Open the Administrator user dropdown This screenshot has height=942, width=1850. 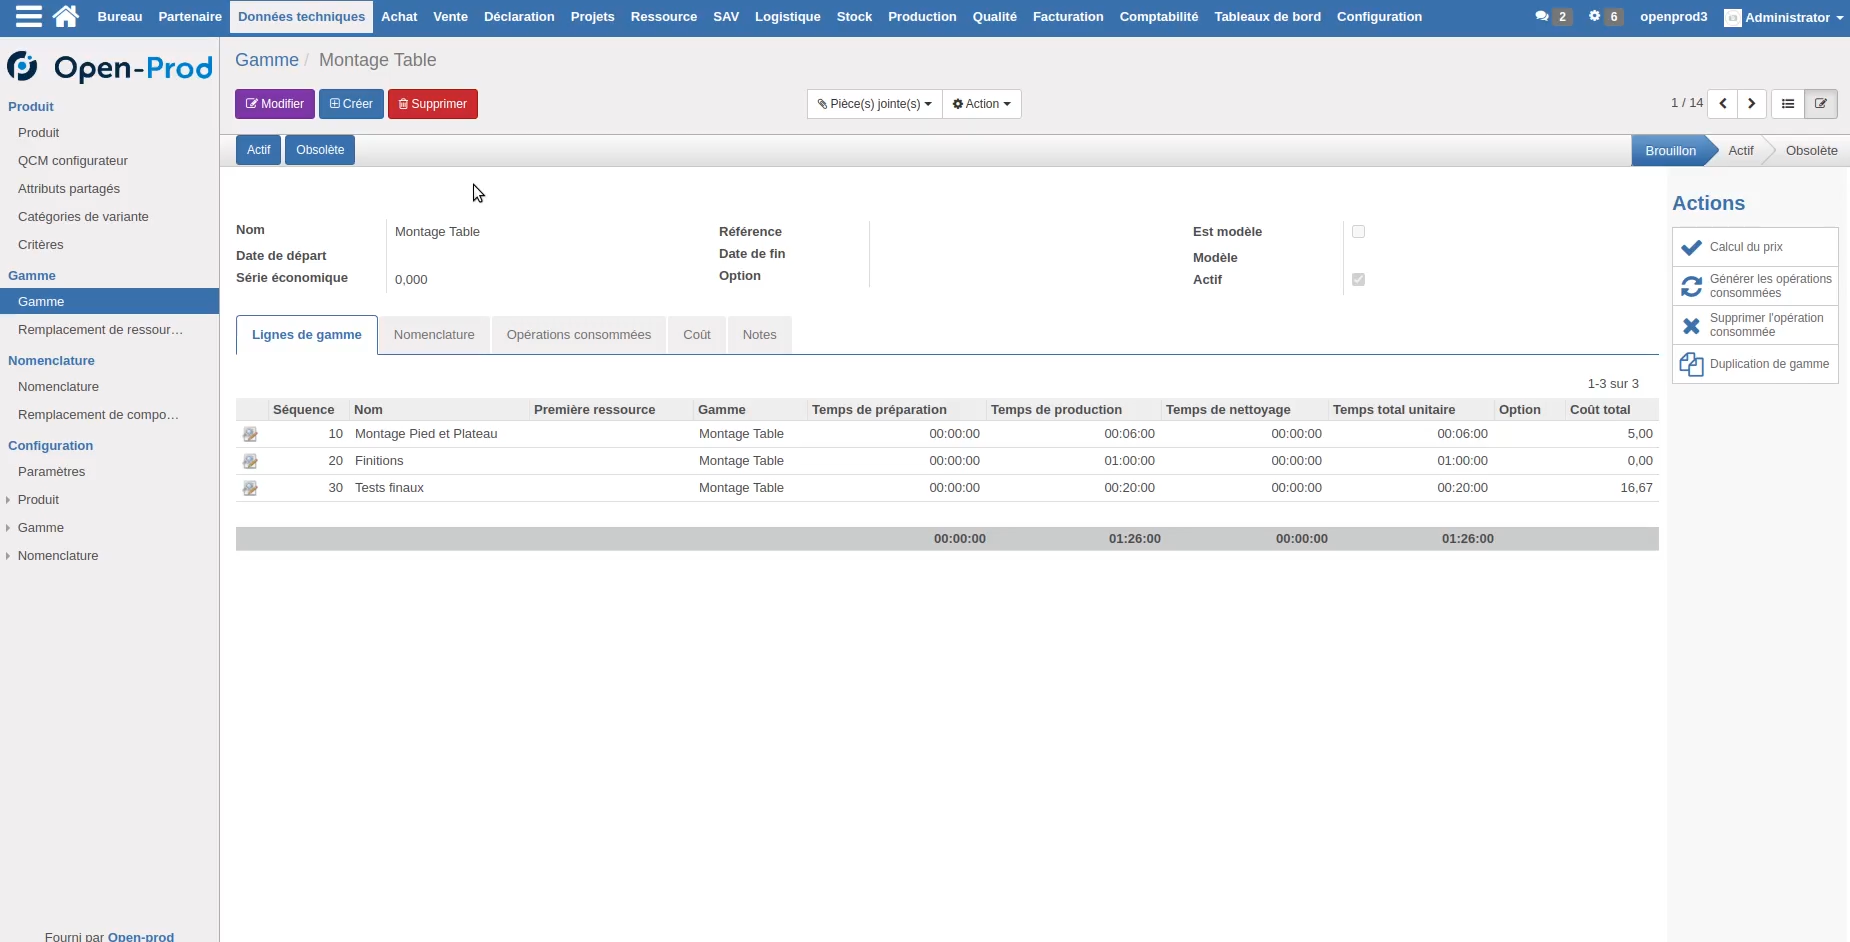[1784, 17]
